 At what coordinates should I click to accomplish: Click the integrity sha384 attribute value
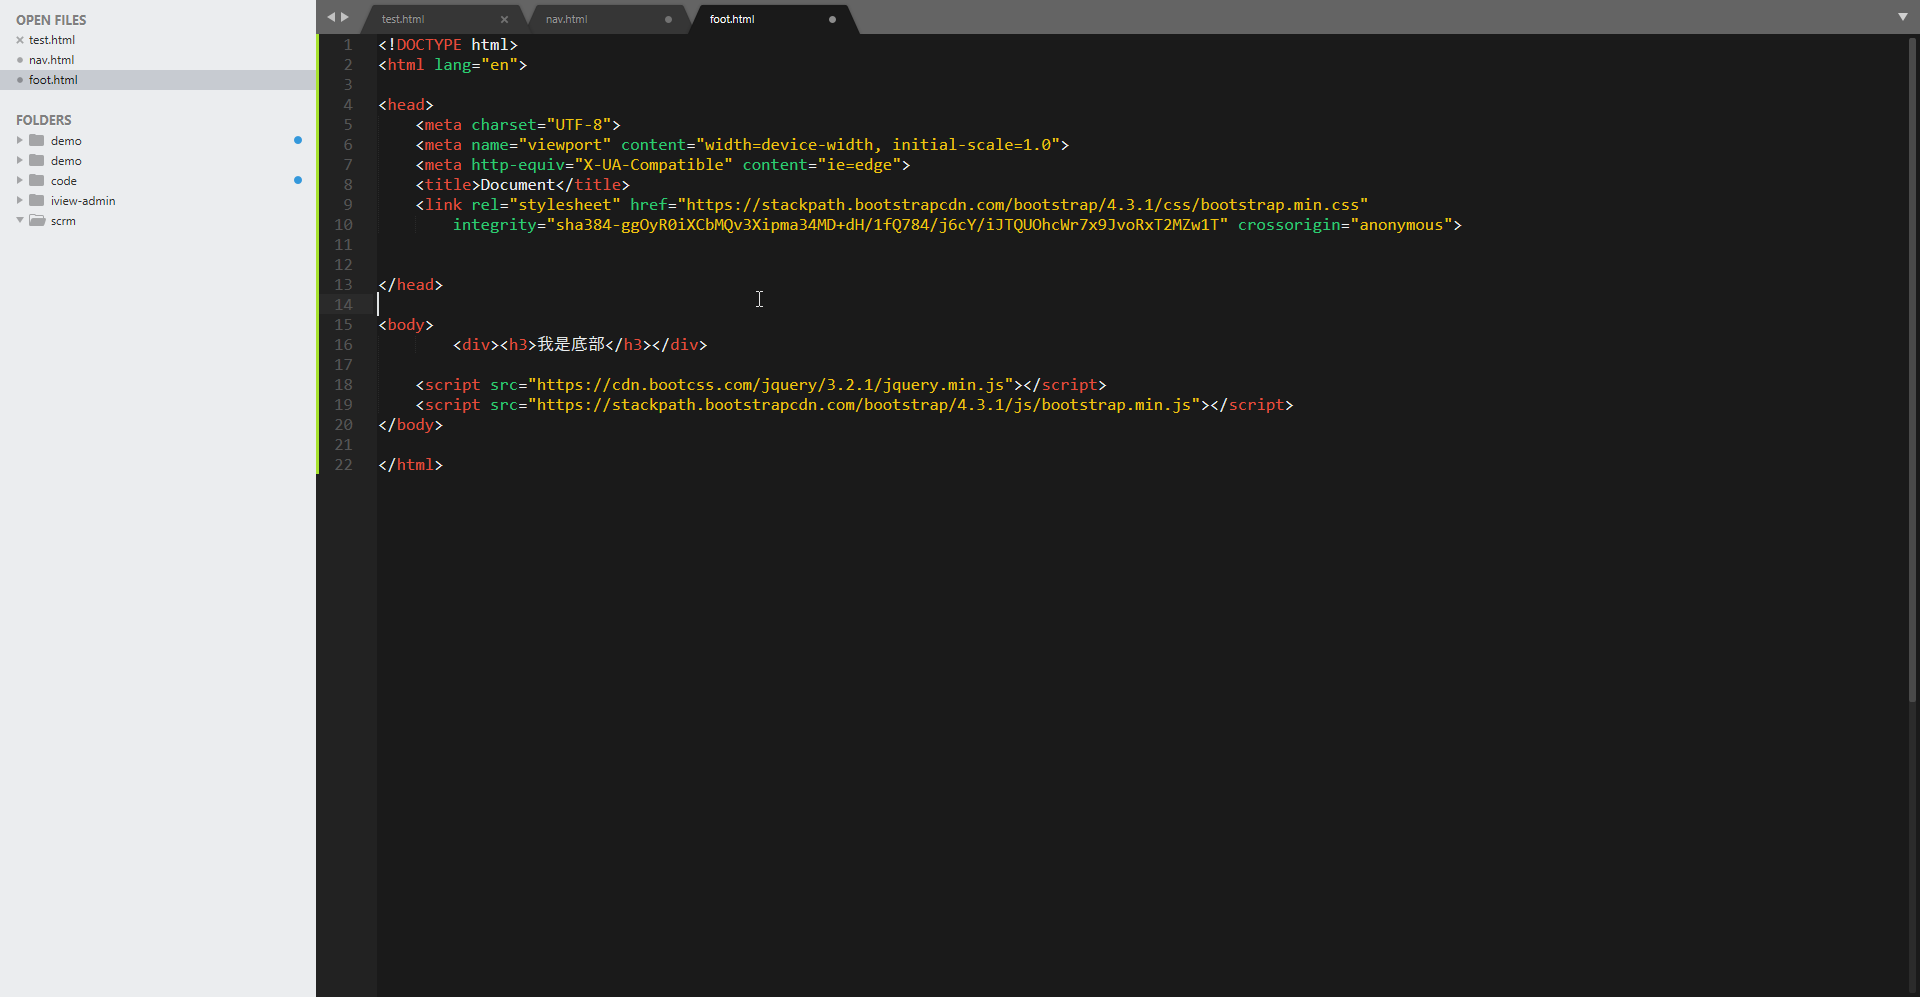(x=887, y=225)
